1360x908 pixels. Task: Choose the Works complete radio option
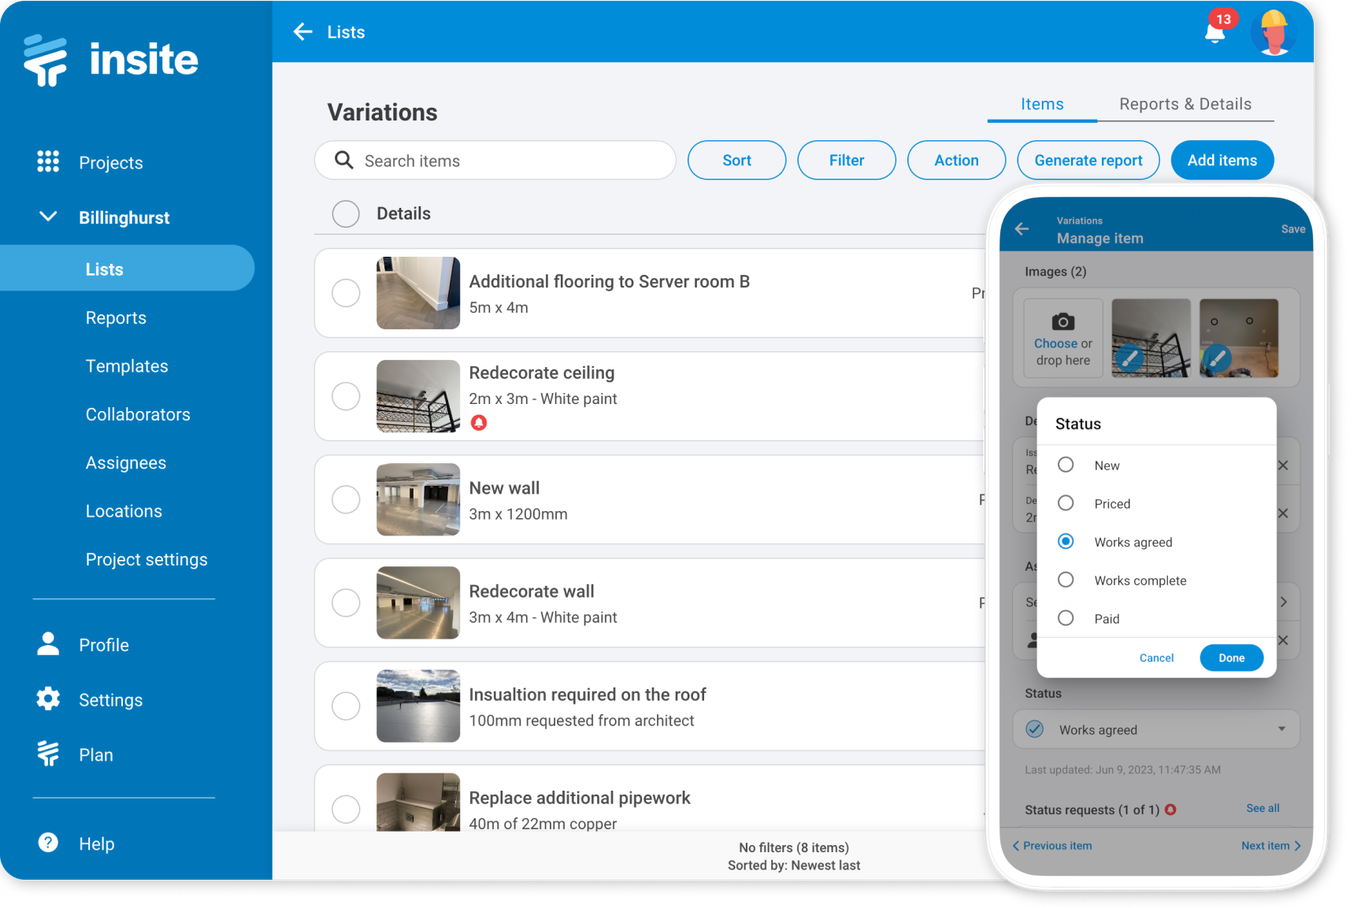[x=1065, y=580]
